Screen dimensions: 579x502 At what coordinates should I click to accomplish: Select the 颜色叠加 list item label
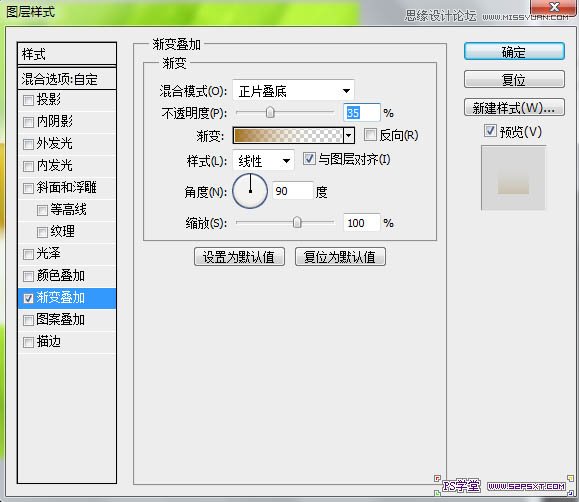(61, 276)
